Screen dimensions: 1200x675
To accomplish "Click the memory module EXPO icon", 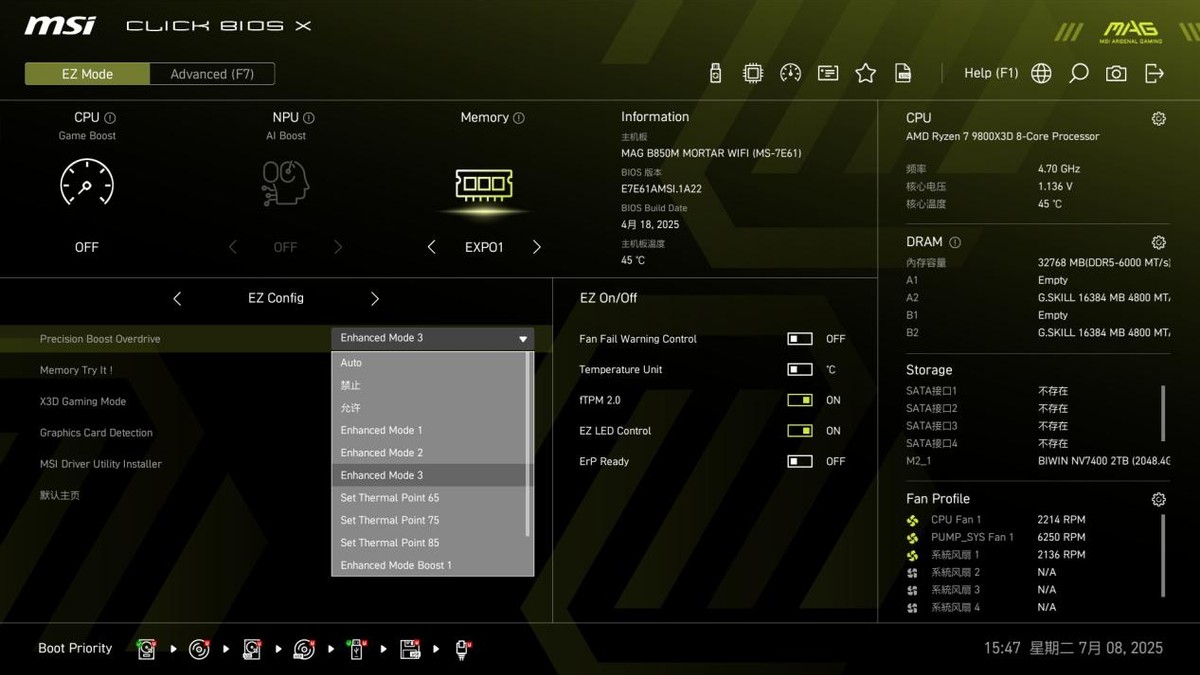I will 484,184.
